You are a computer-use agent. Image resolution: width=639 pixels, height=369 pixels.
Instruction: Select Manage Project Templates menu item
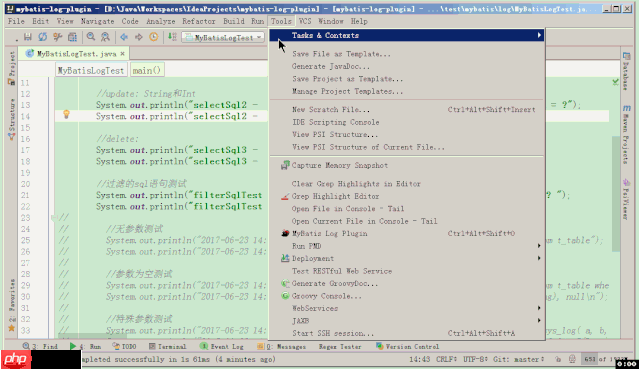407,91
